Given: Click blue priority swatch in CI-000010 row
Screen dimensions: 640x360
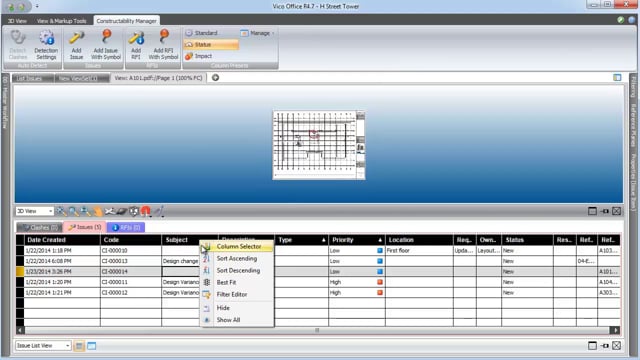Looking at the screenshot, I should click(x=380, y=251).
